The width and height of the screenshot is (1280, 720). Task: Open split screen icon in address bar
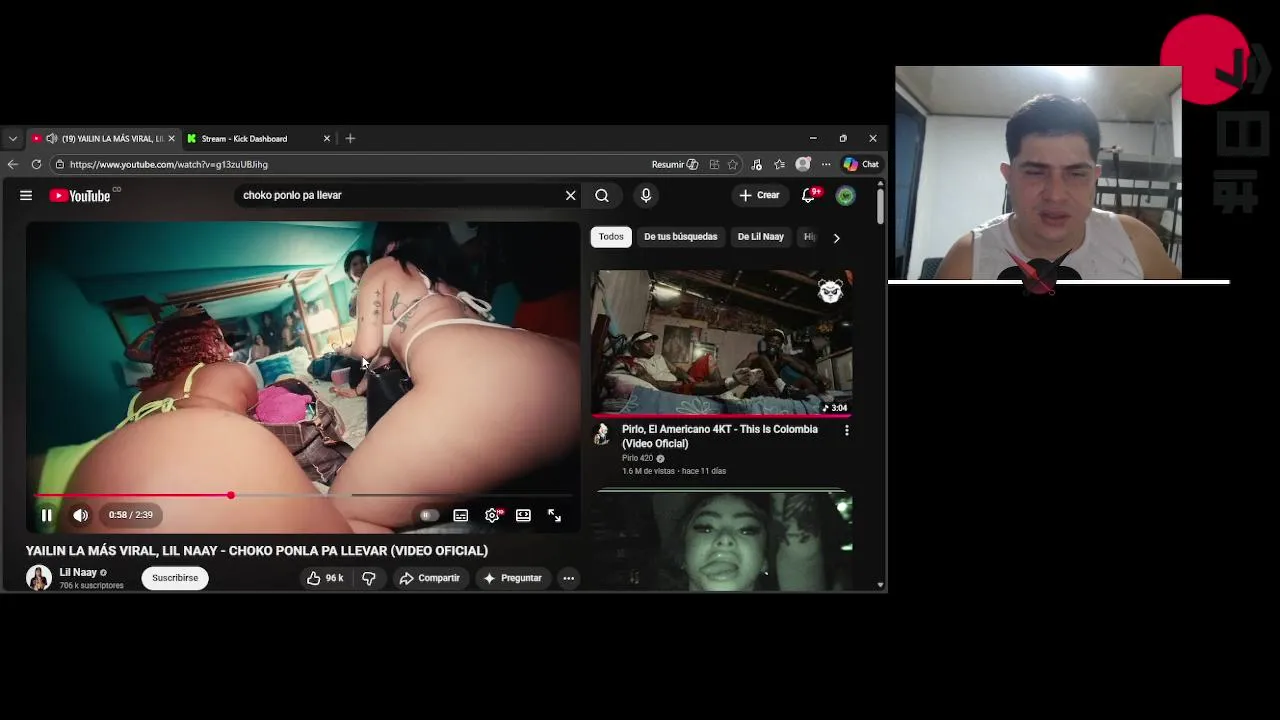point(714,164)
